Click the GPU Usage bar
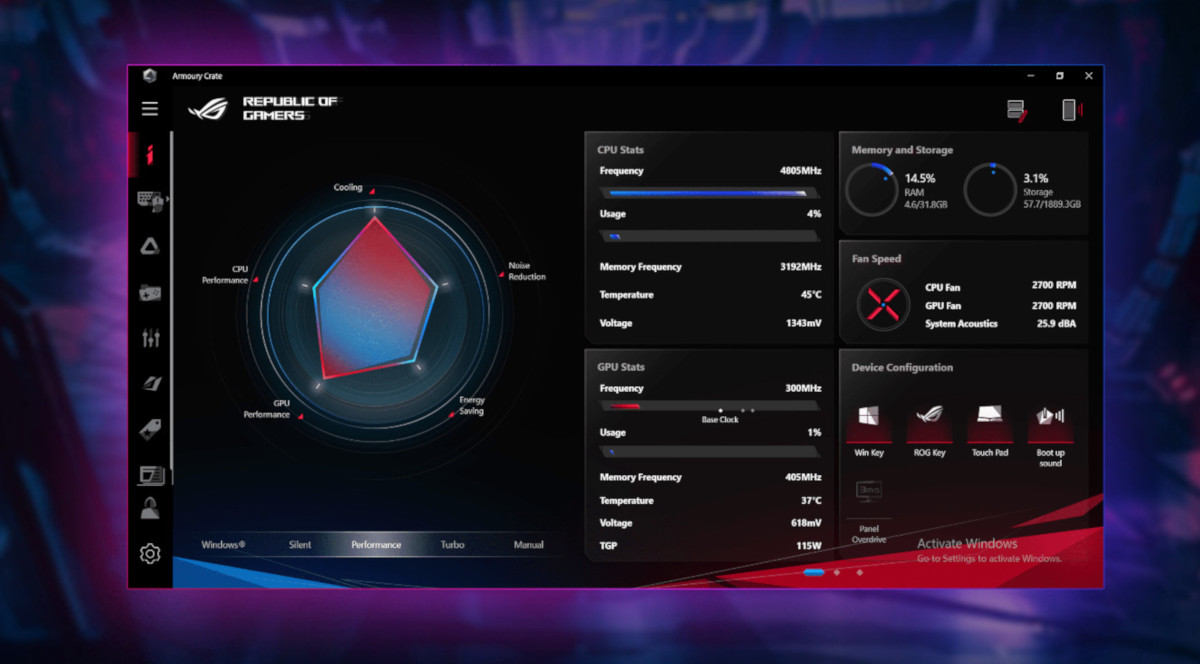This screenshot has width=1200, height=664. point(710,452)
